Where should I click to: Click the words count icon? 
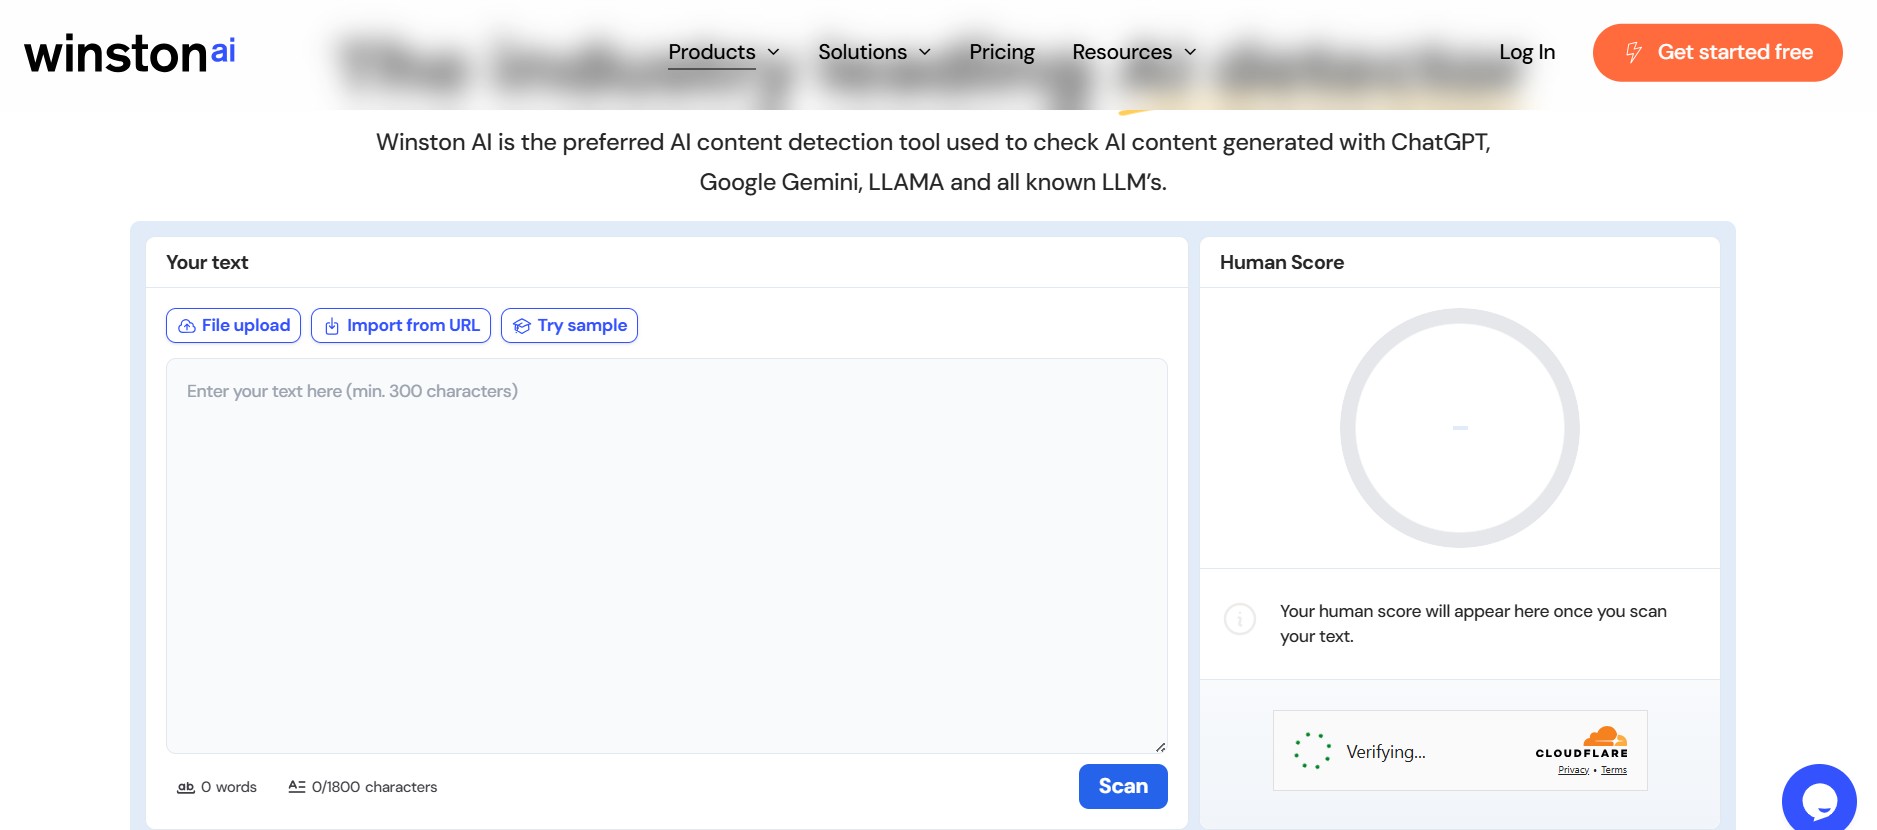coord(186,787)
